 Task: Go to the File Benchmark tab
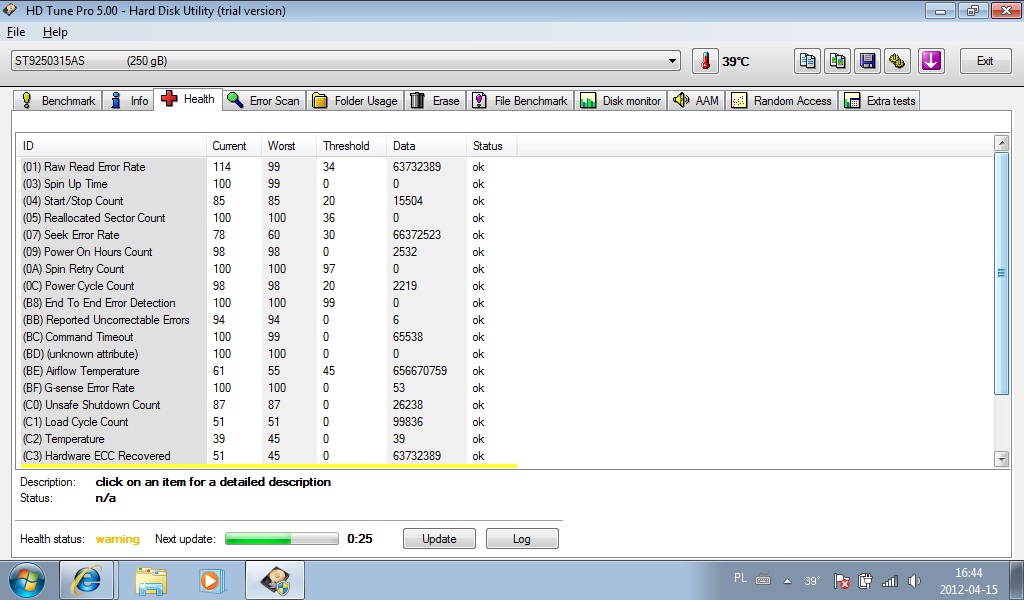[520, 101]
